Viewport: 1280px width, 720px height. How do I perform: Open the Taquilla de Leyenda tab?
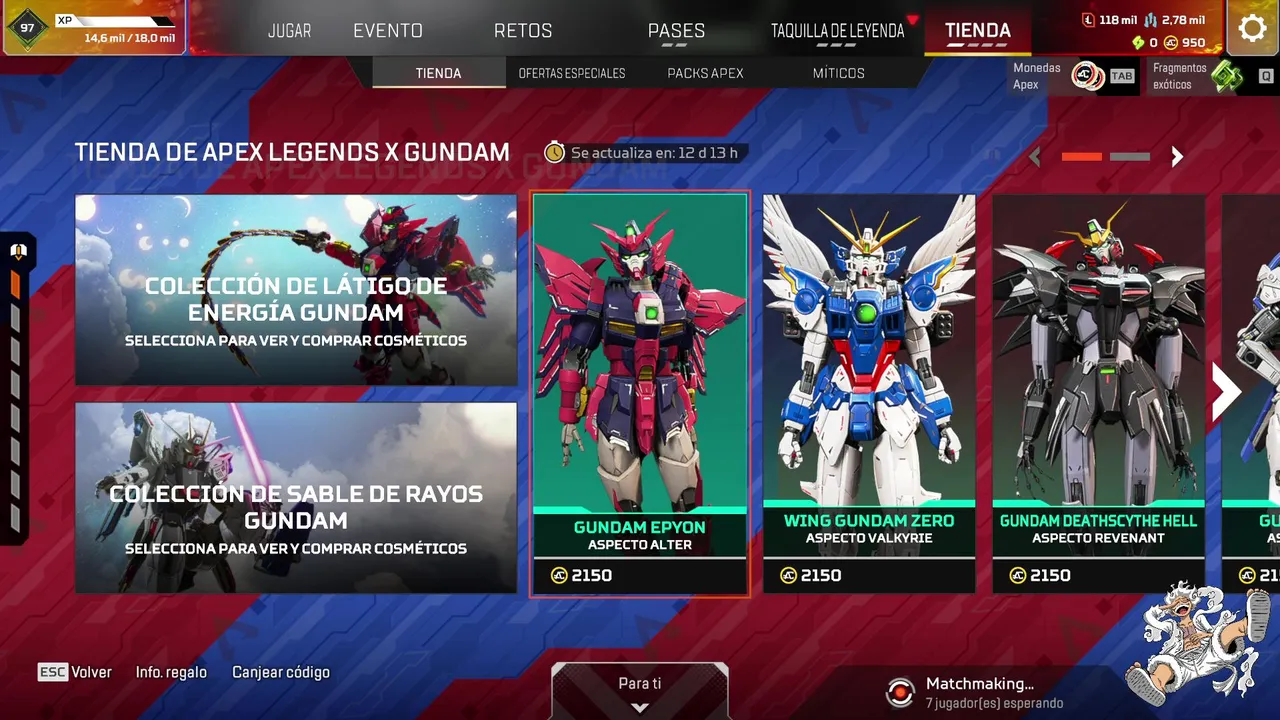pos(837,31)
